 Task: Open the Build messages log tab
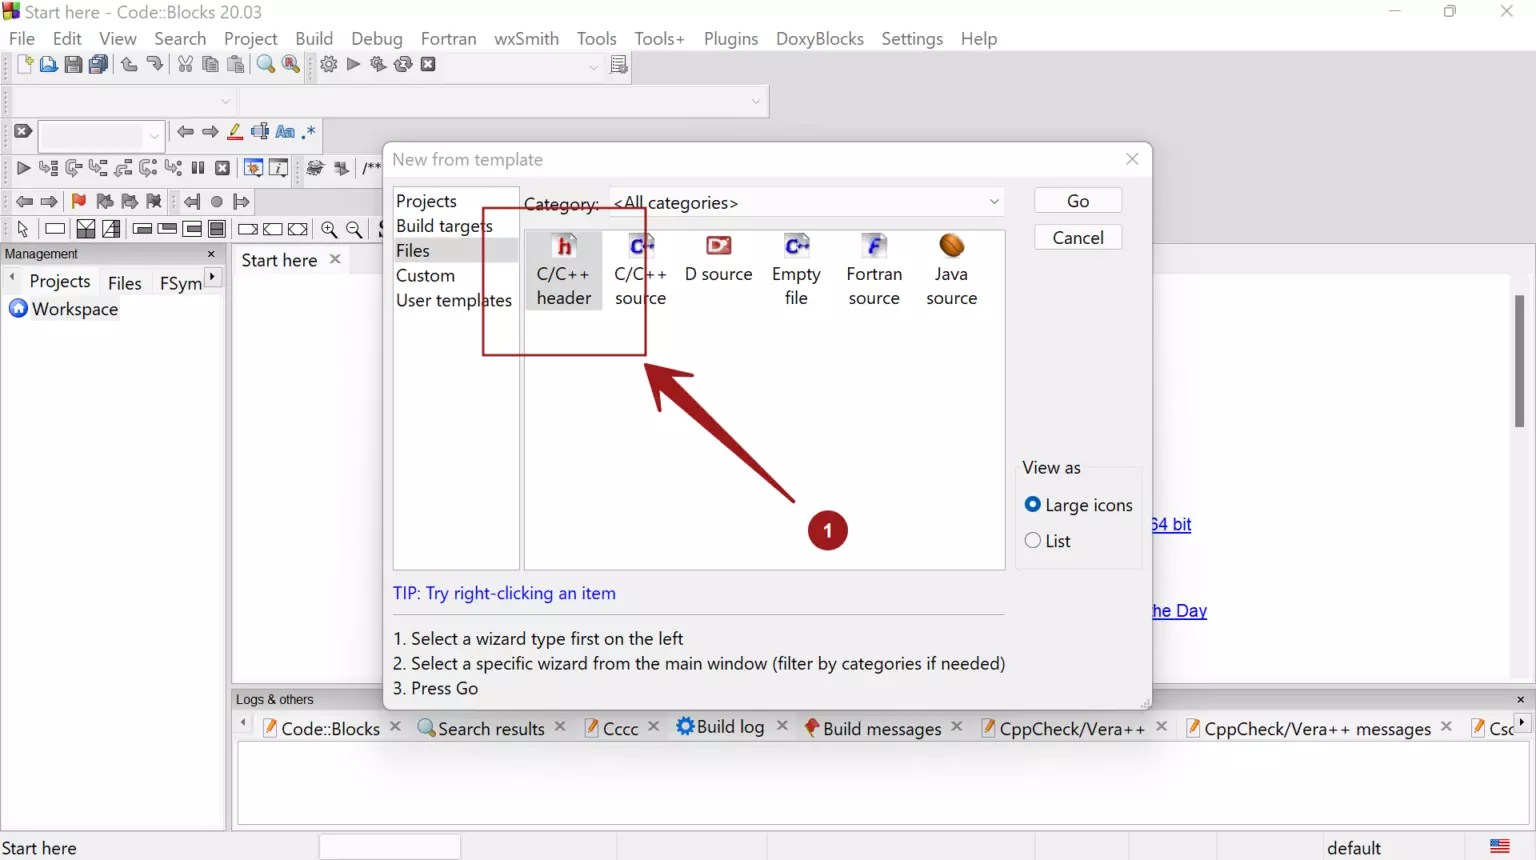873,728
